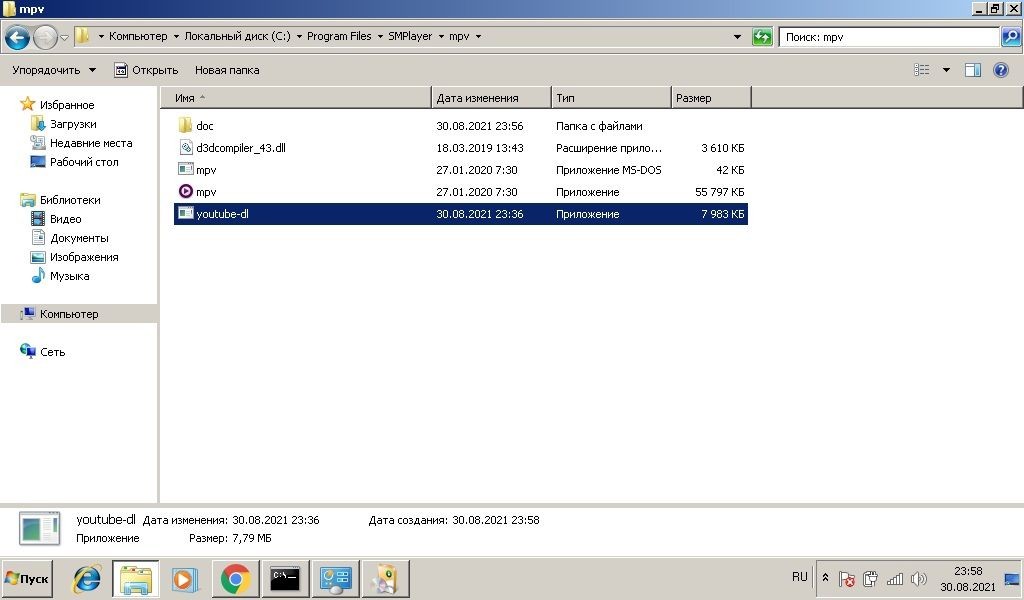Screen dimensions: 1024x600
Task: Change the view with the view icon
Action: [921, 70]
